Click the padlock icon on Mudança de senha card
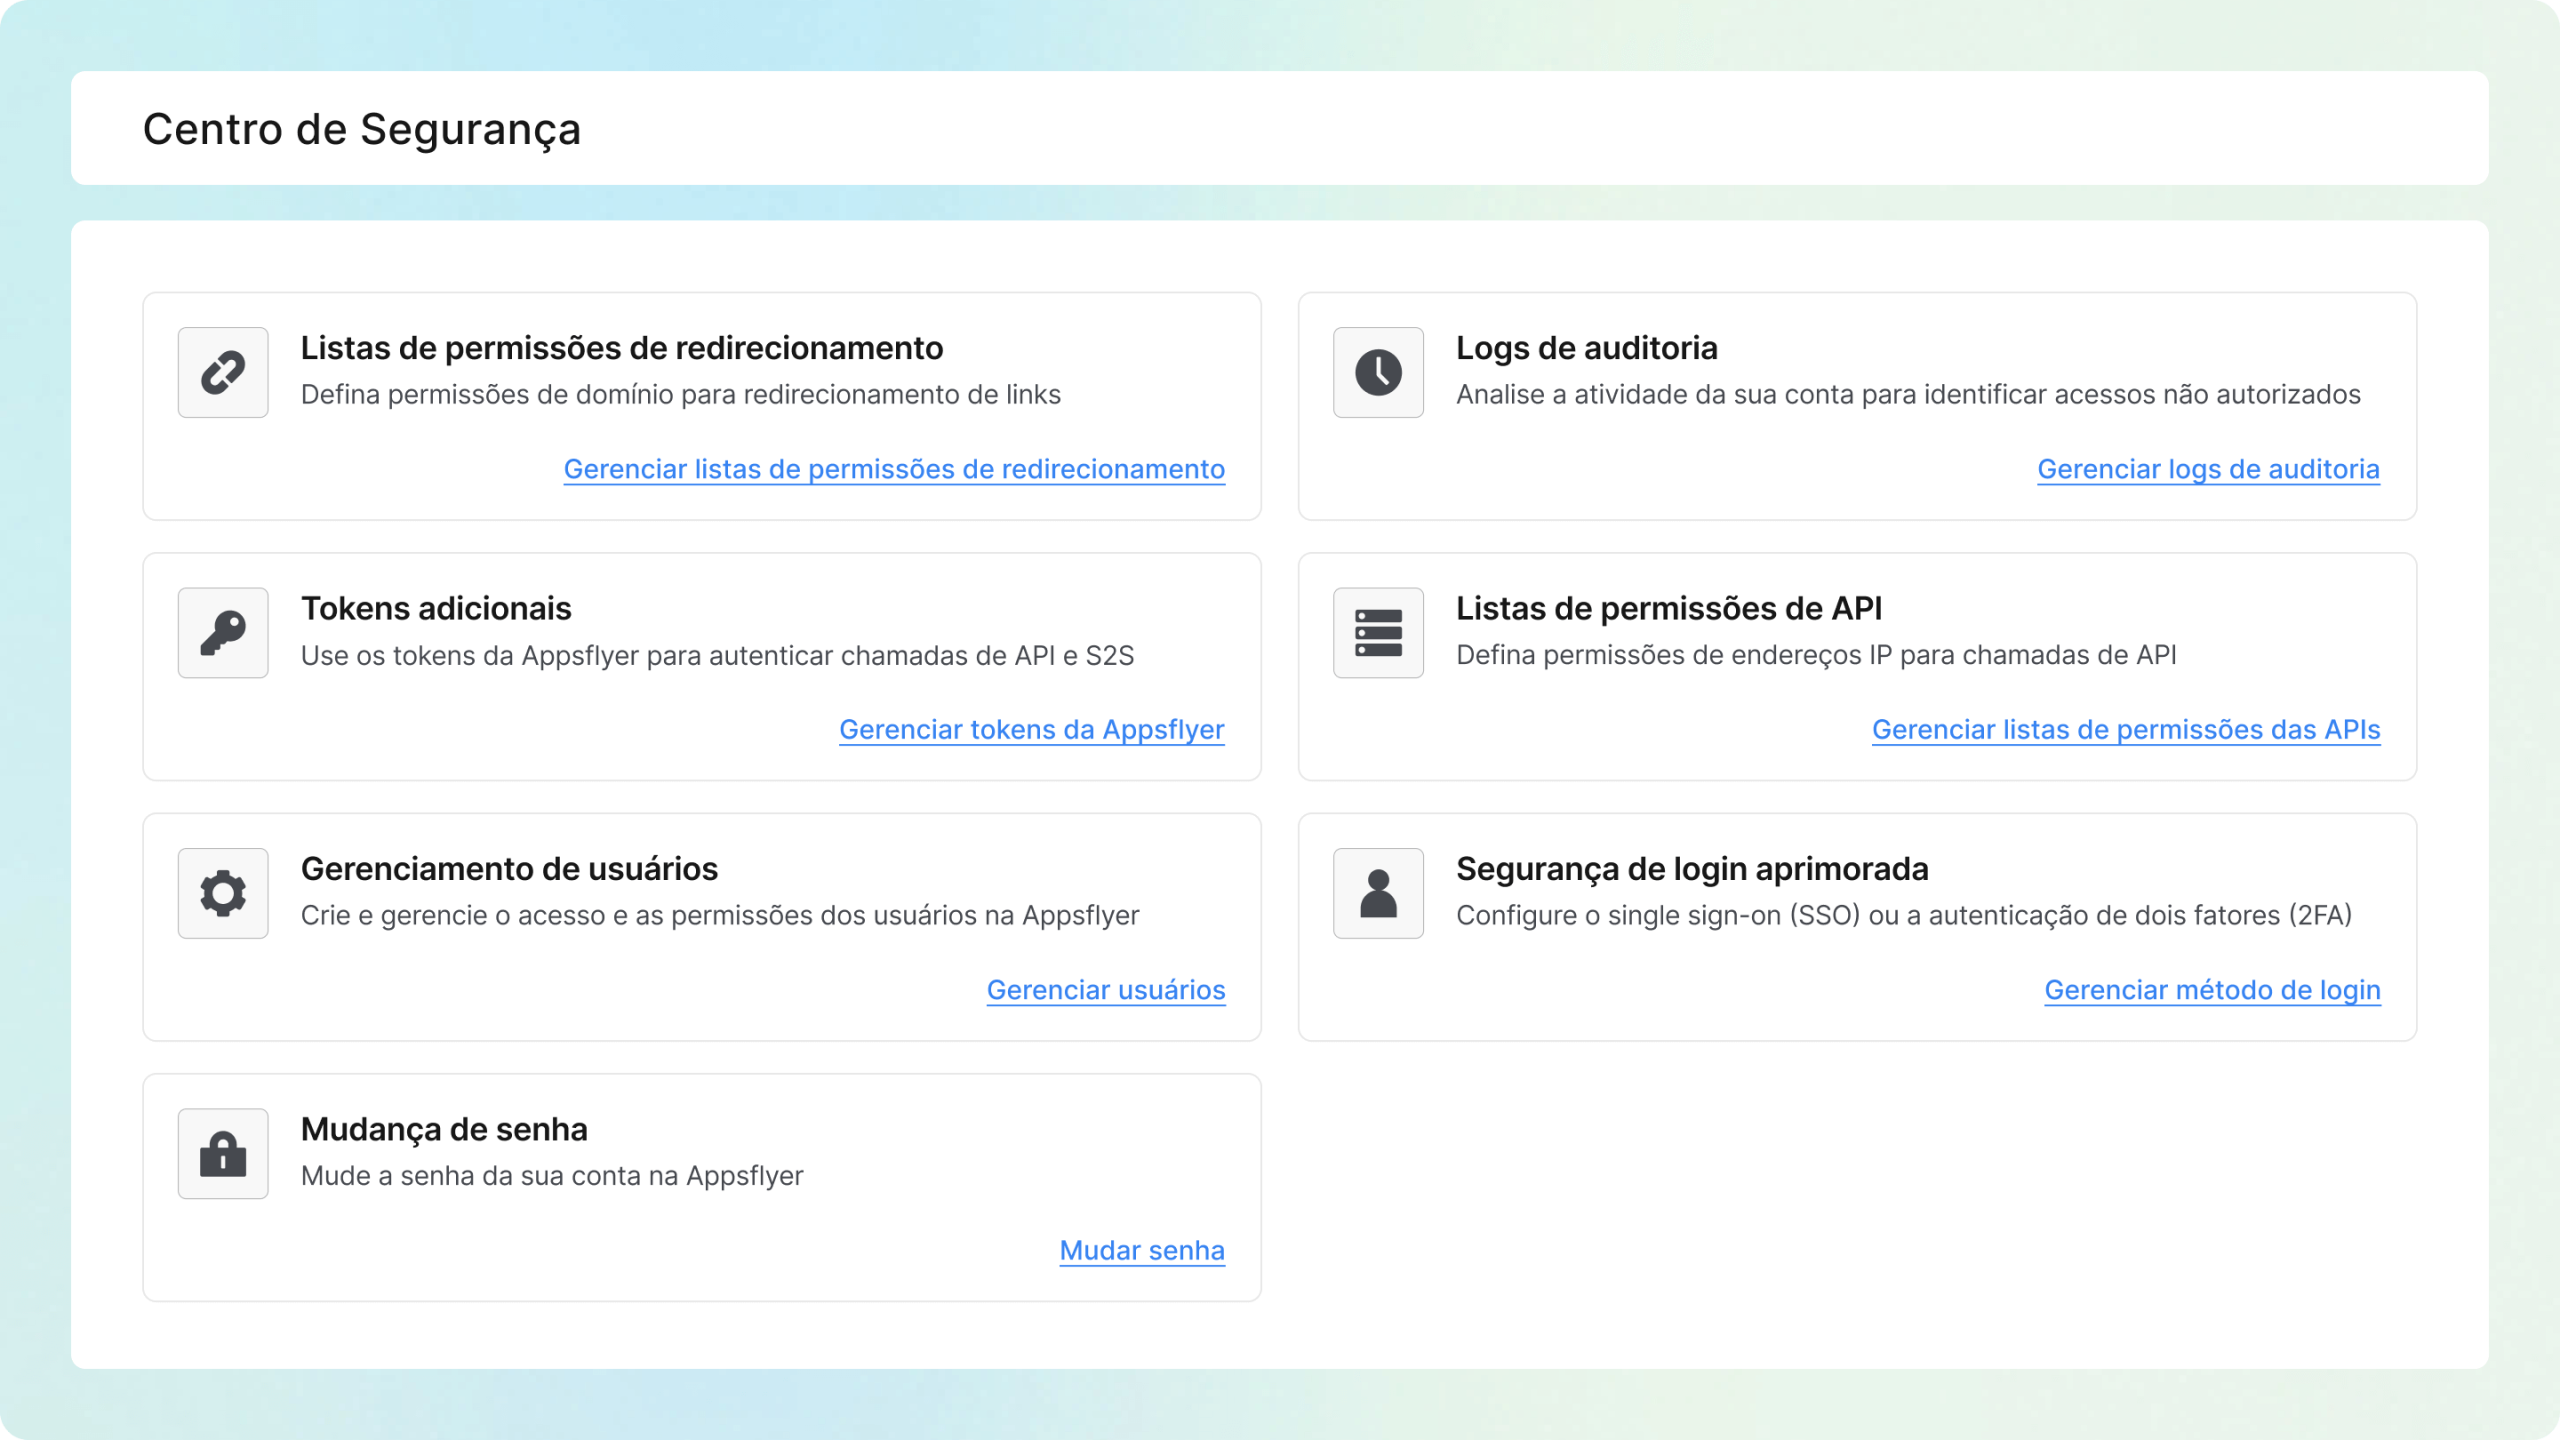The height and width of the screenshot is (1440, 2560). 222,1153
